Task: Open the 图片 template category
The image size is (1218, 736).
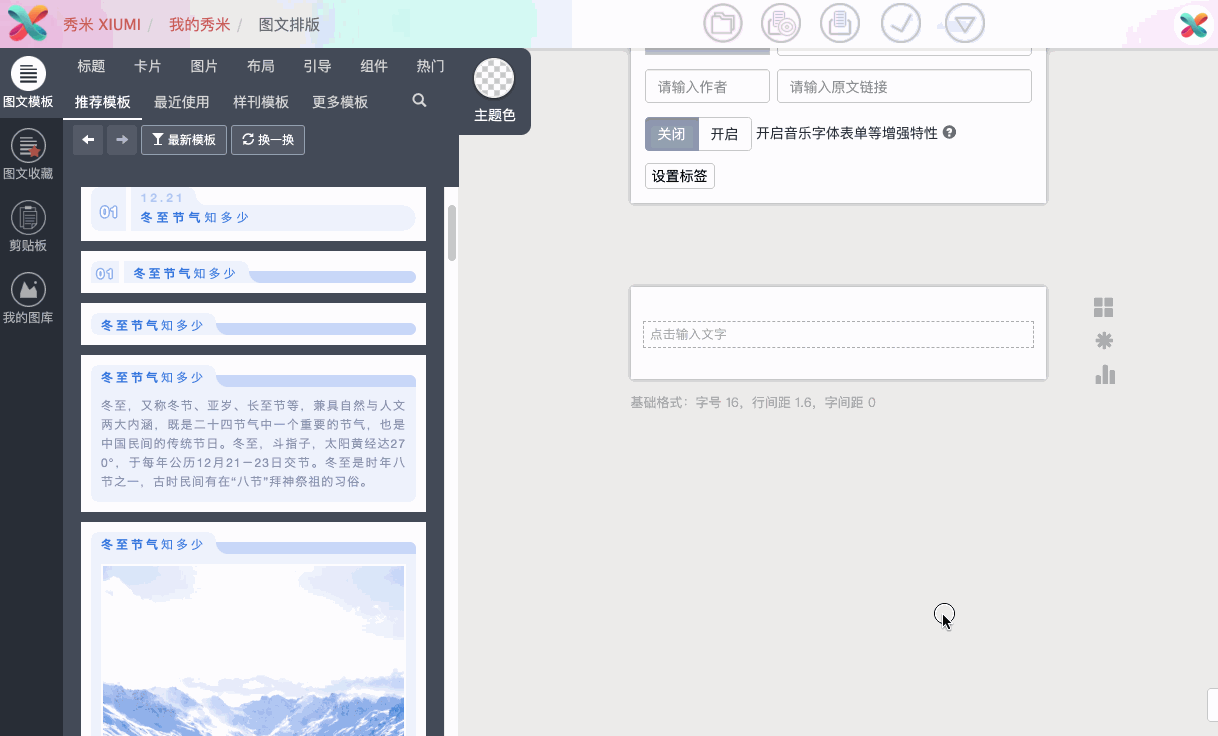Action: pyautogui.click(x=204, y=66)
